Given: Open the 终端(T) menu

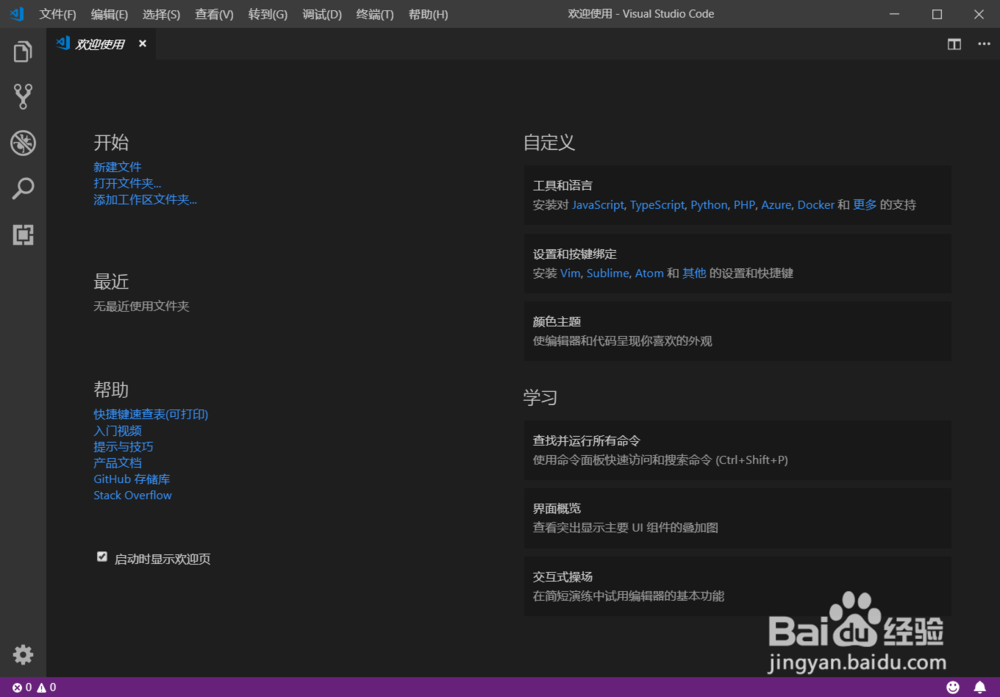Looking at the screenshot, I should (x=375, y=14).
